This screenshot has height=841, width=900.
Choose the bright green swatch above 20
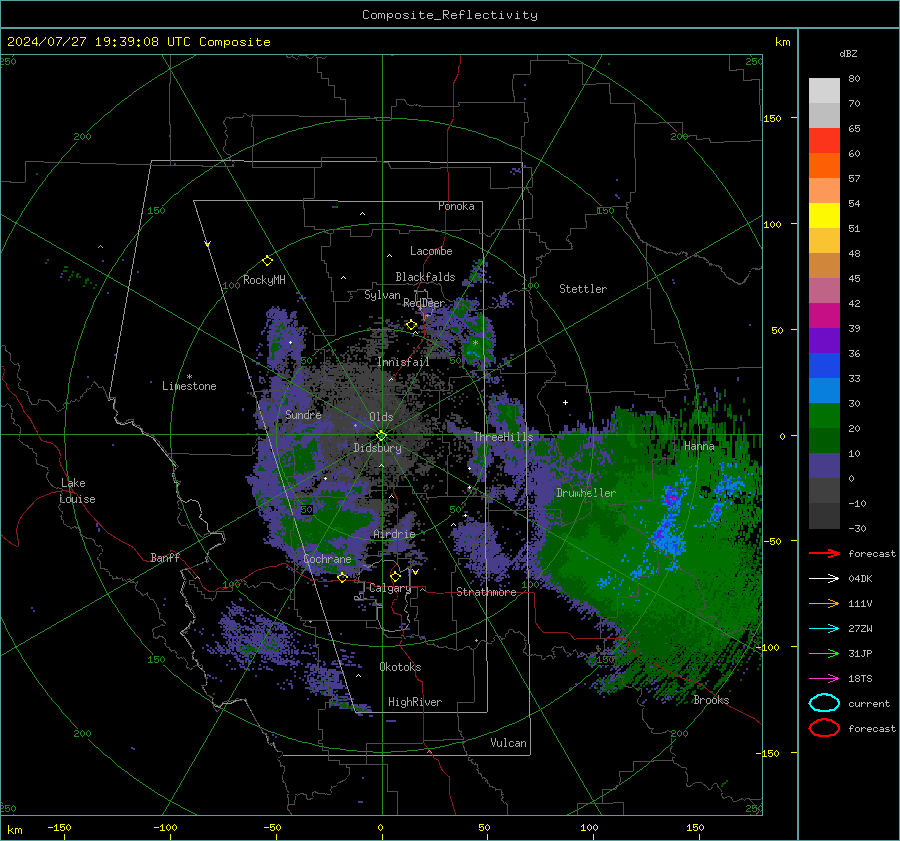pyautogui.click(x=824, y=415)
